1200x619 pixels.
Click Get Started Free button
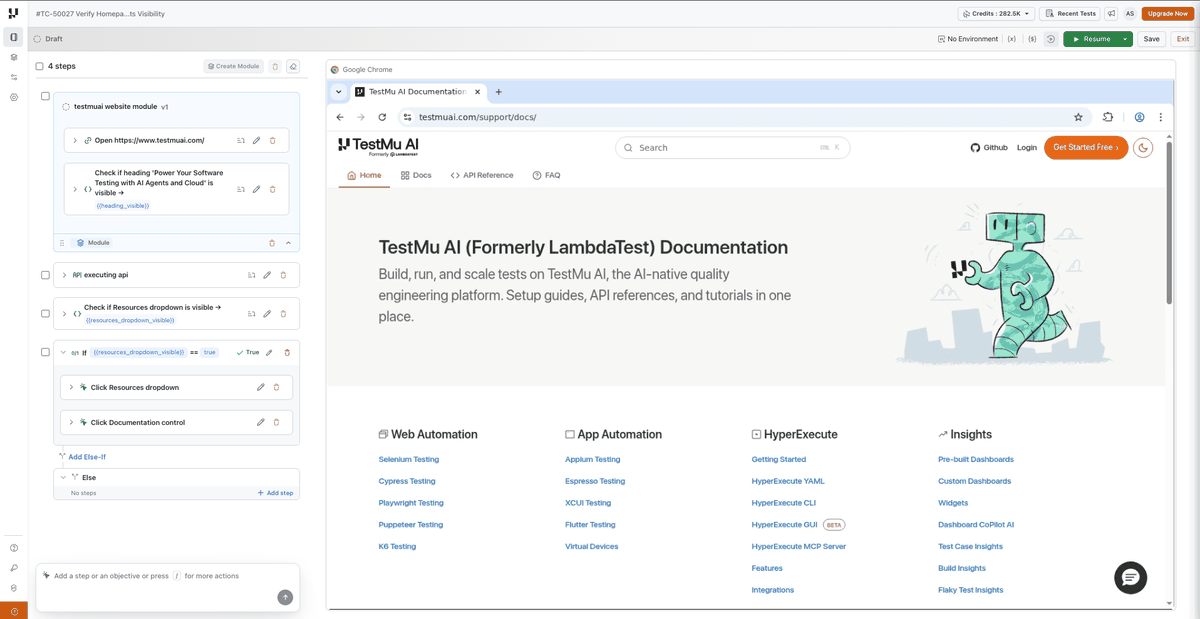point(1086,147)
